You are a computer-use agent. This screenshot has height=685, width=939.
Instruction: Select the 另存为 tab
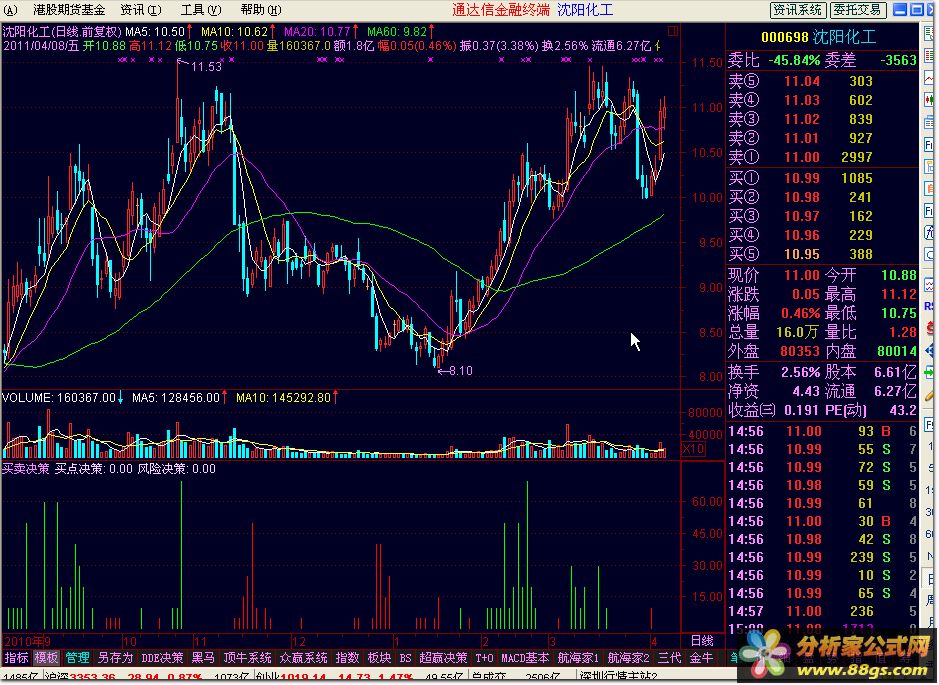pos(115,658)
